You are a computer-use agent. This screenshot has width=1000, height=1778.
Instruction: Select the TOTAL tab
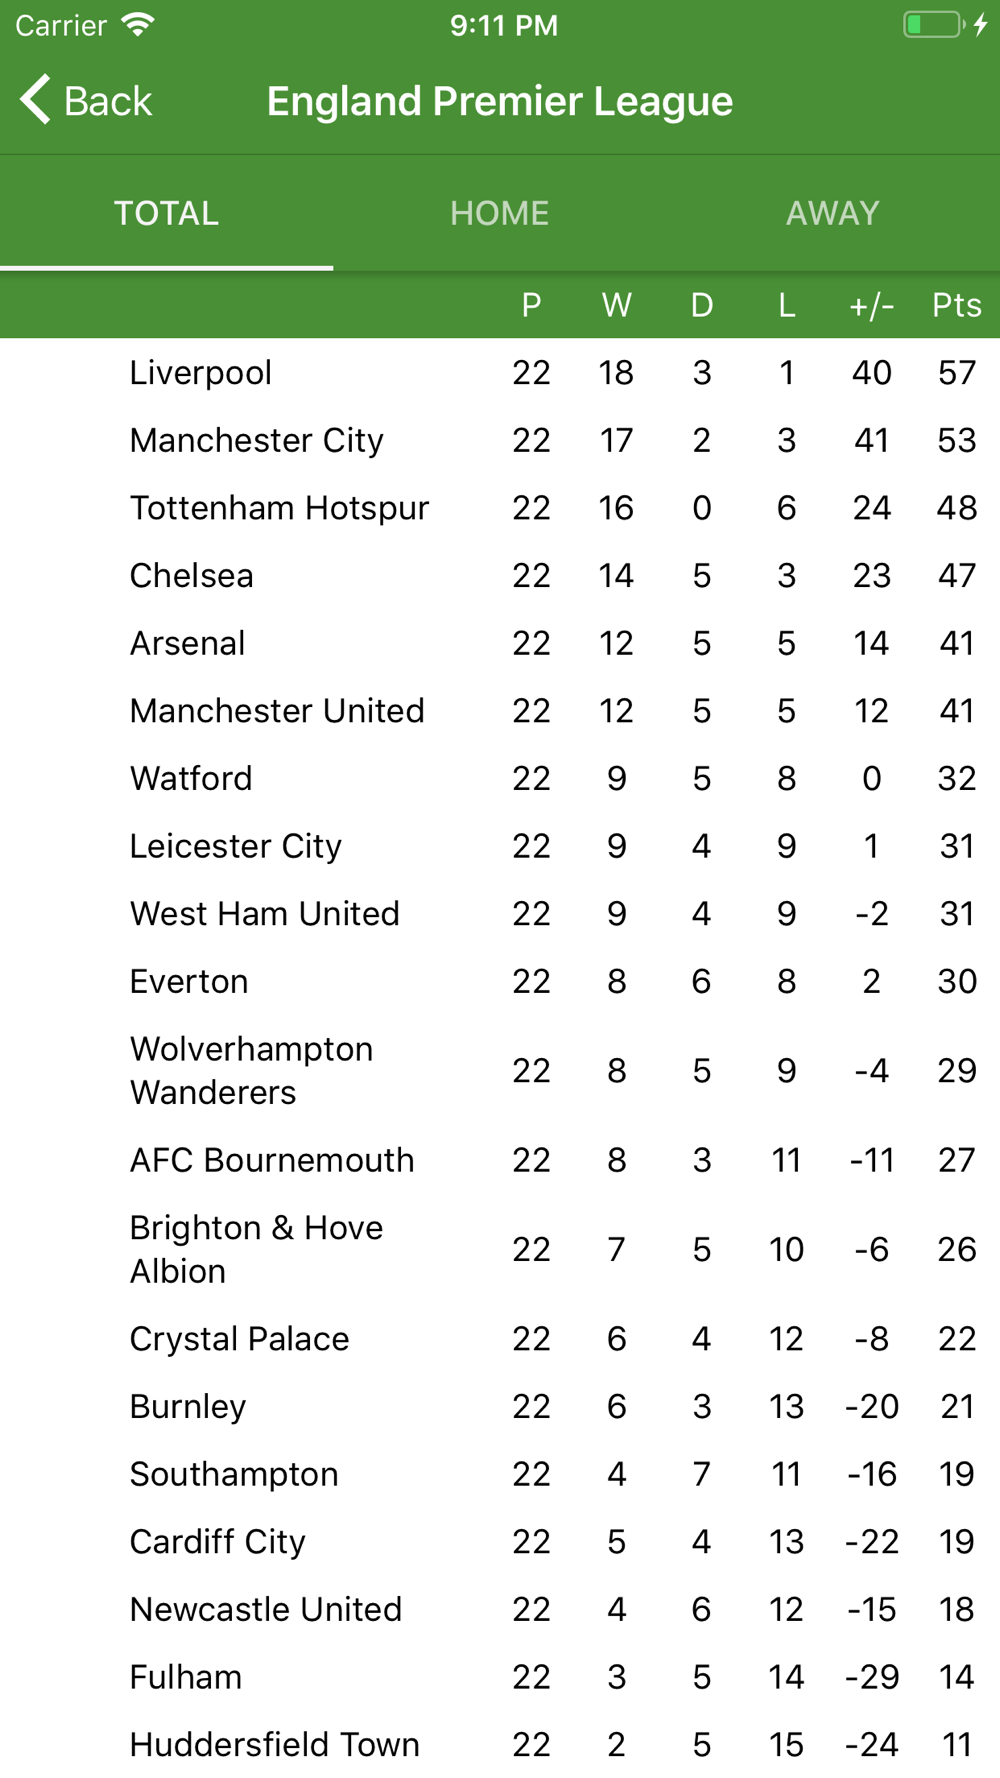[x=166, y=213]
